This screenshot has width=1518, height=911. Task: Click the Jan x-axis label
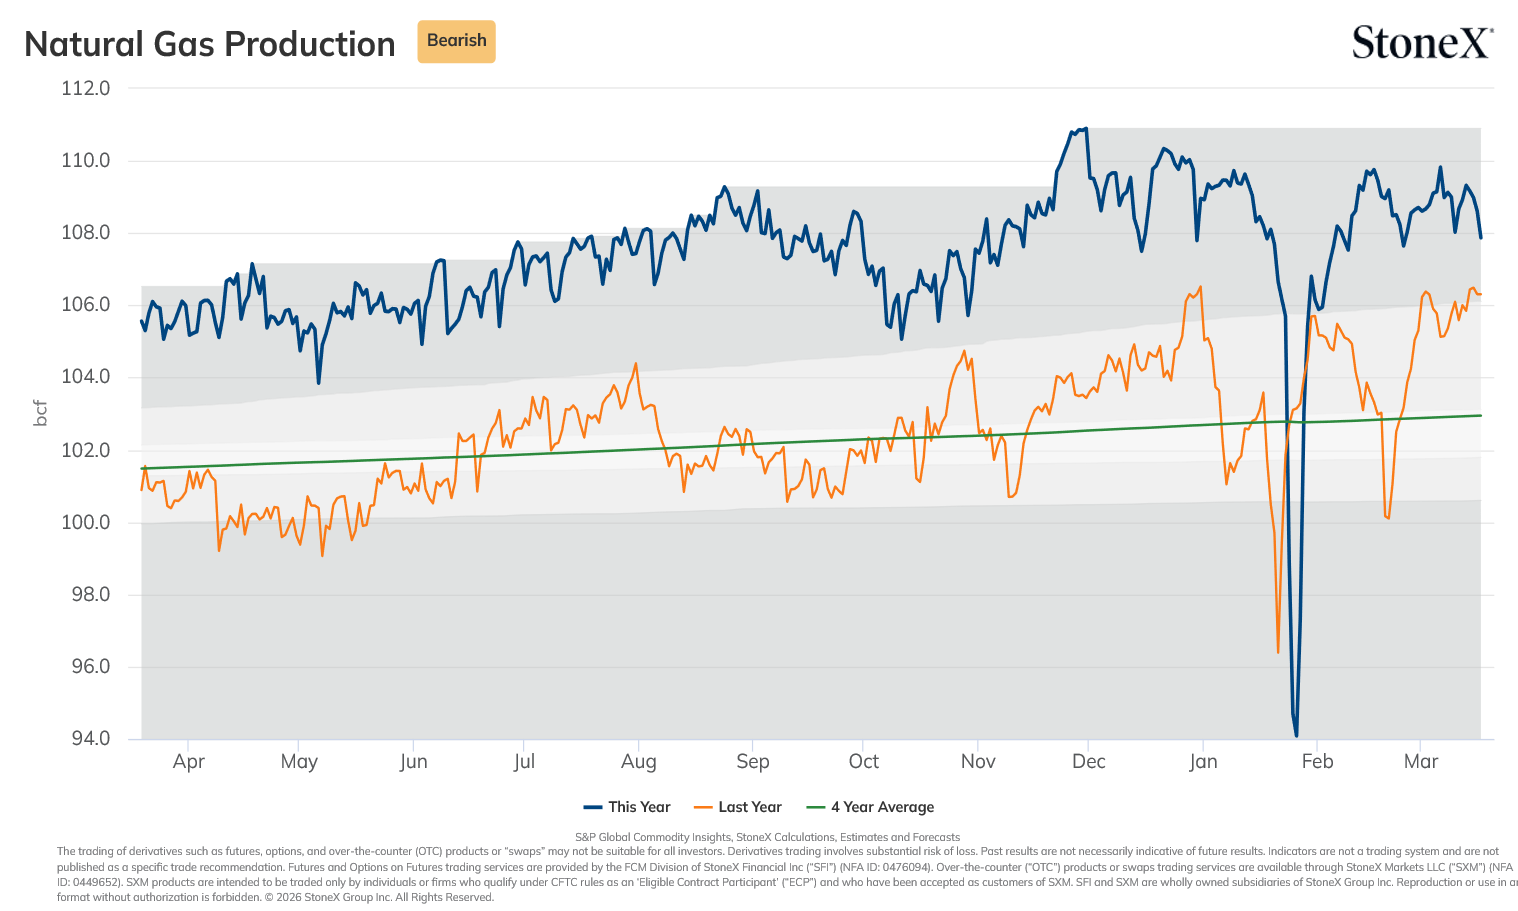click(x=1203, y=762)
